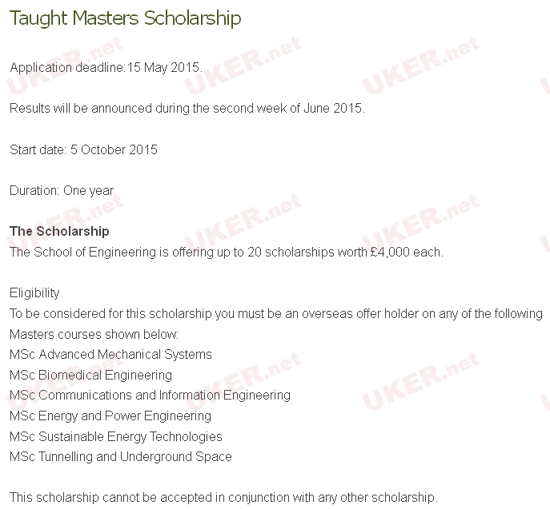550x509 pixels.
Task: Click the bold The Scholarship subheading
Action: point(59,232)
